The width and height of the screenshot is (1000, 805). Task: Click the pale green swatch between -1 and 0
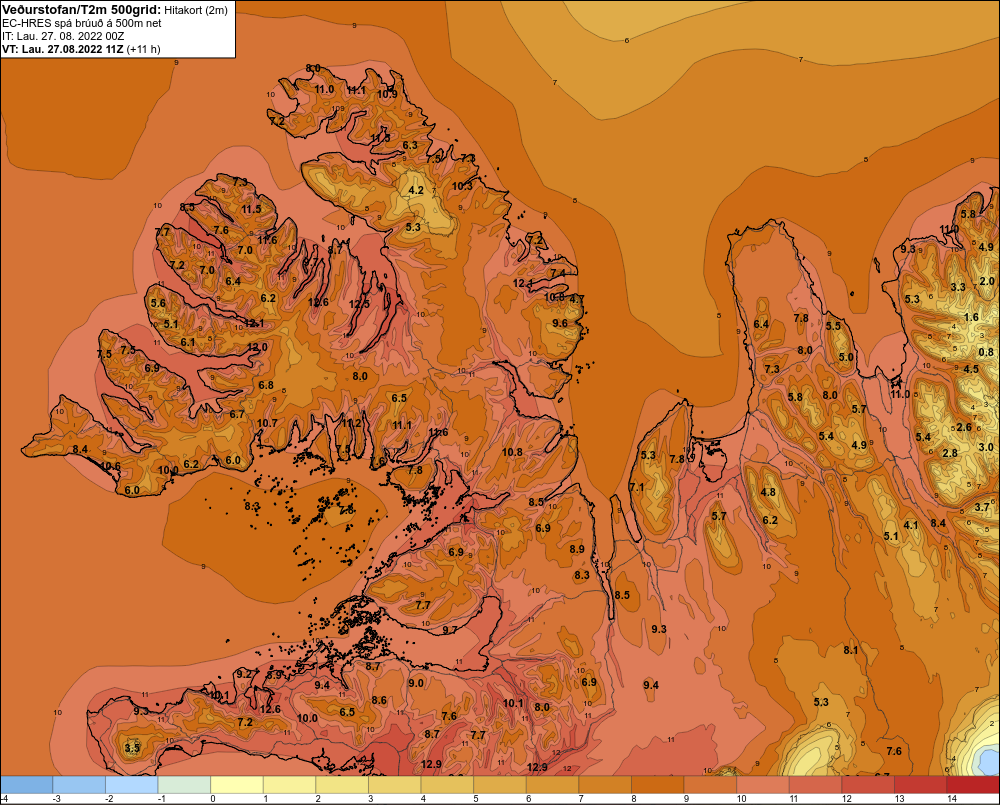(184, 785)
